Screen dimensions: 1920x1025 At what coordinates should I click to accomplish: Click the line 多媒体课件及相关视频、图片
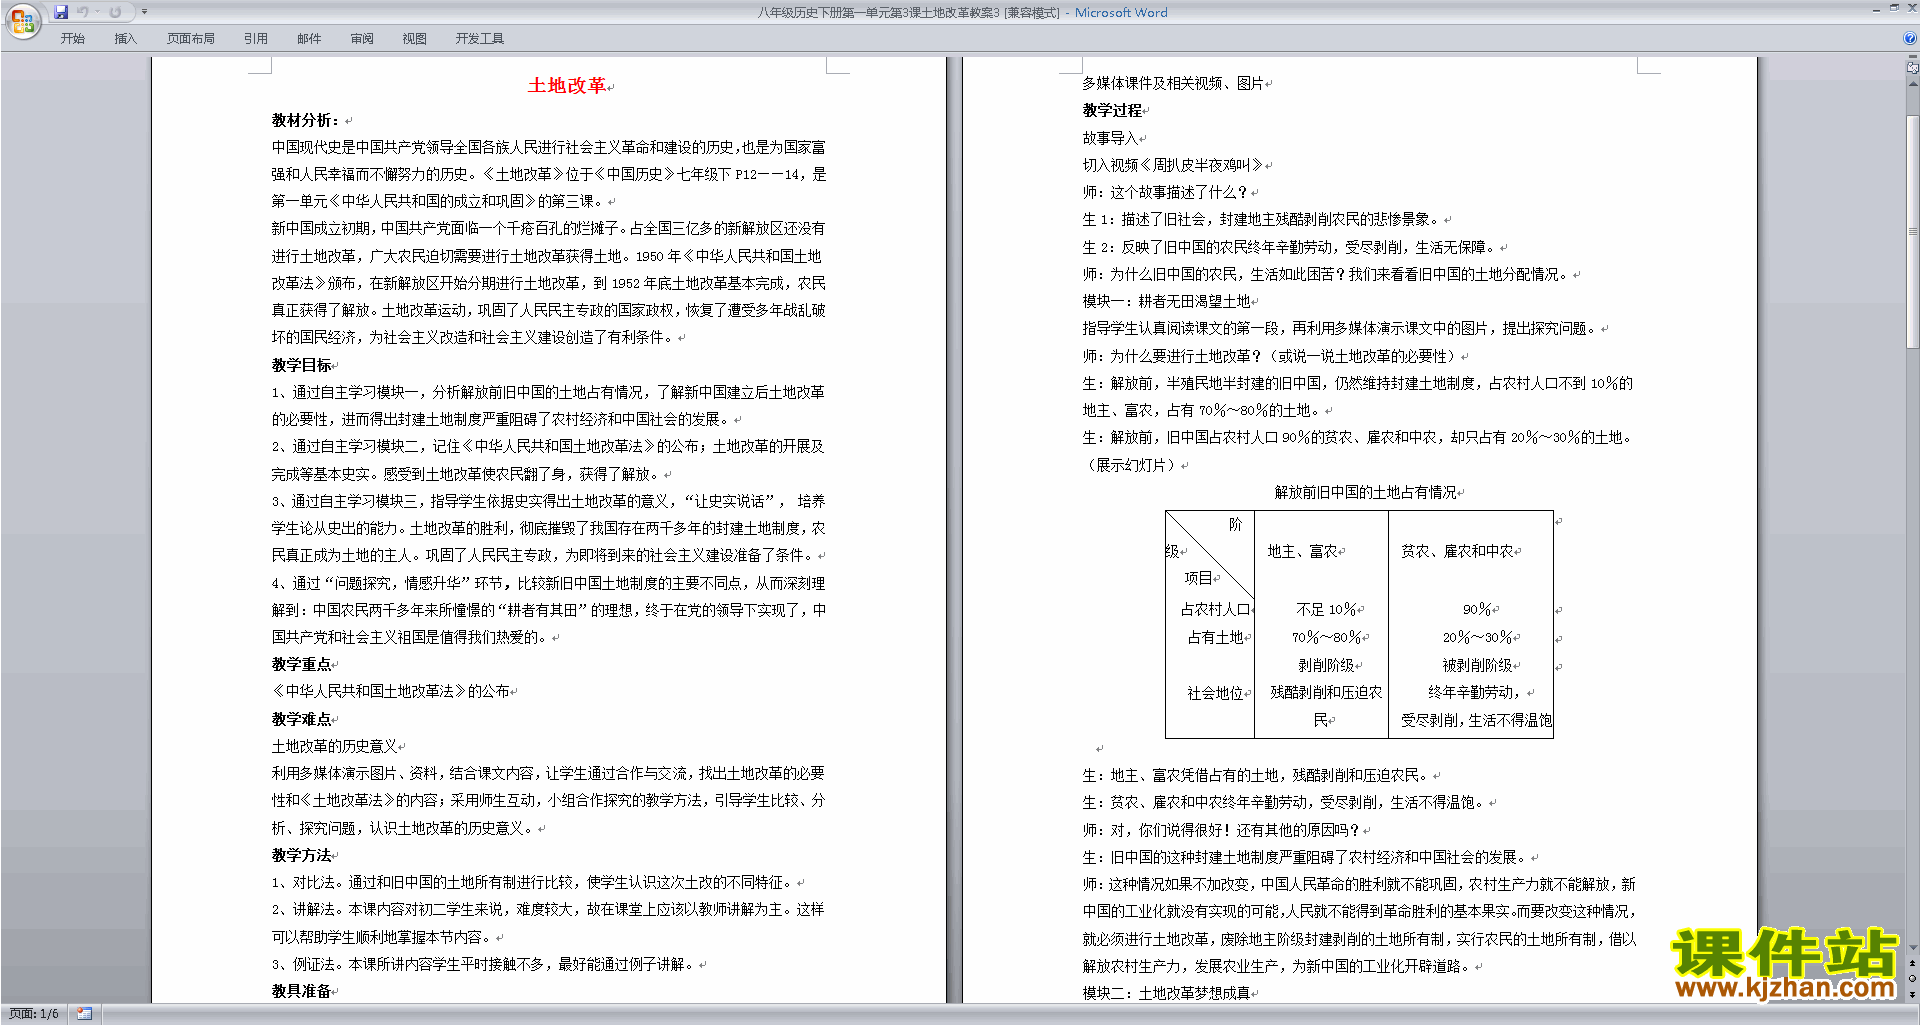tap(1173, 83)
